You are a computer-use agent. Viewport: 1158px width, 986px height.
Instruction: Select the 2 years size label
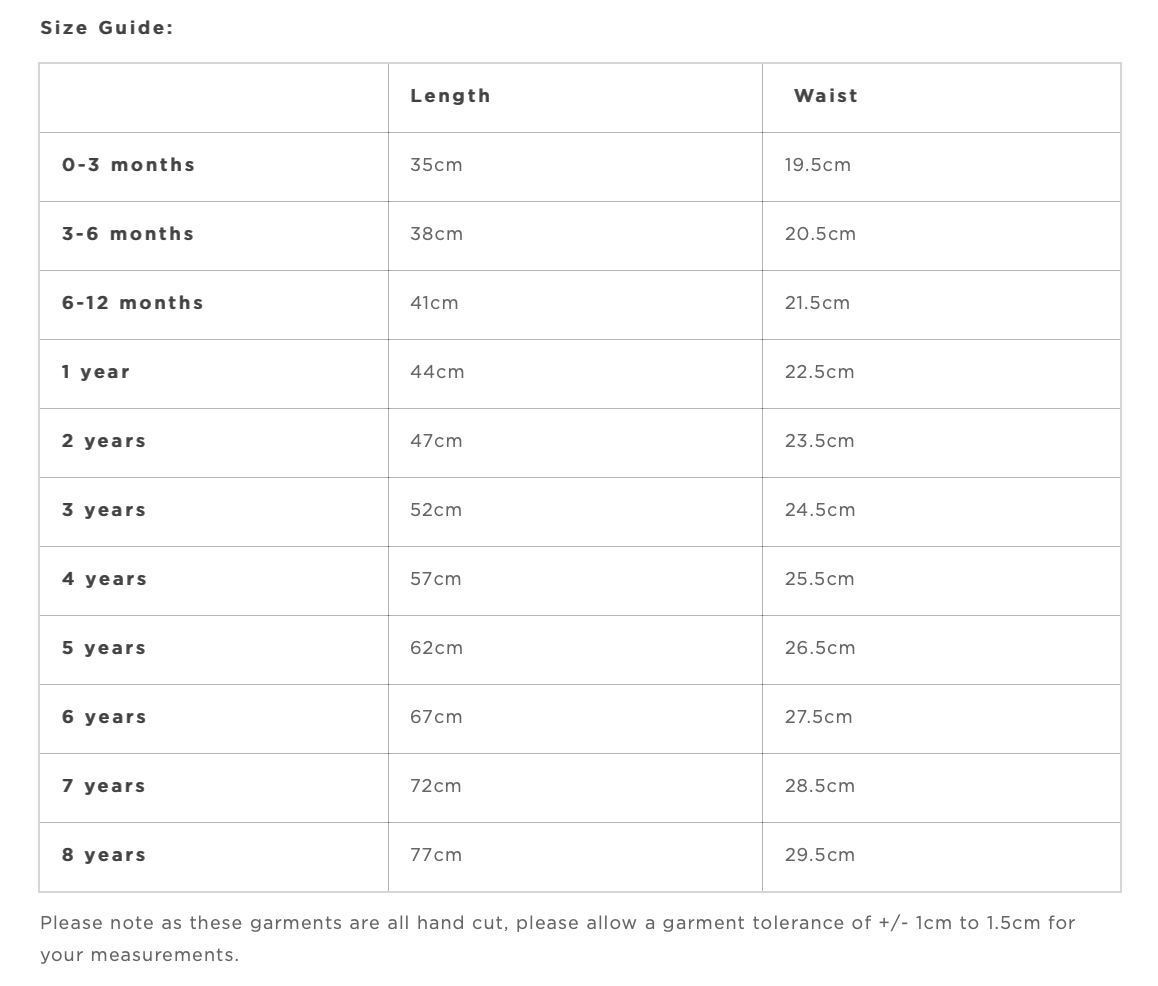(104, 441)
